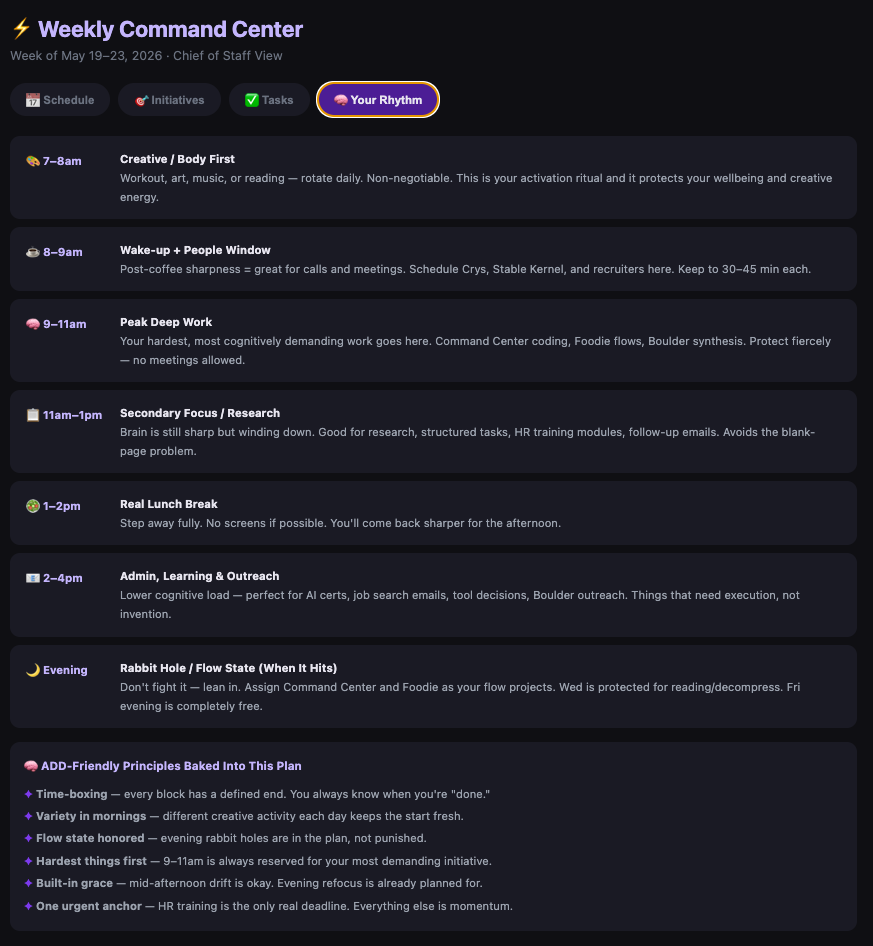Screen dimensions: 873x946
Task: Select the Tasks tab
Action: [269, 100]
